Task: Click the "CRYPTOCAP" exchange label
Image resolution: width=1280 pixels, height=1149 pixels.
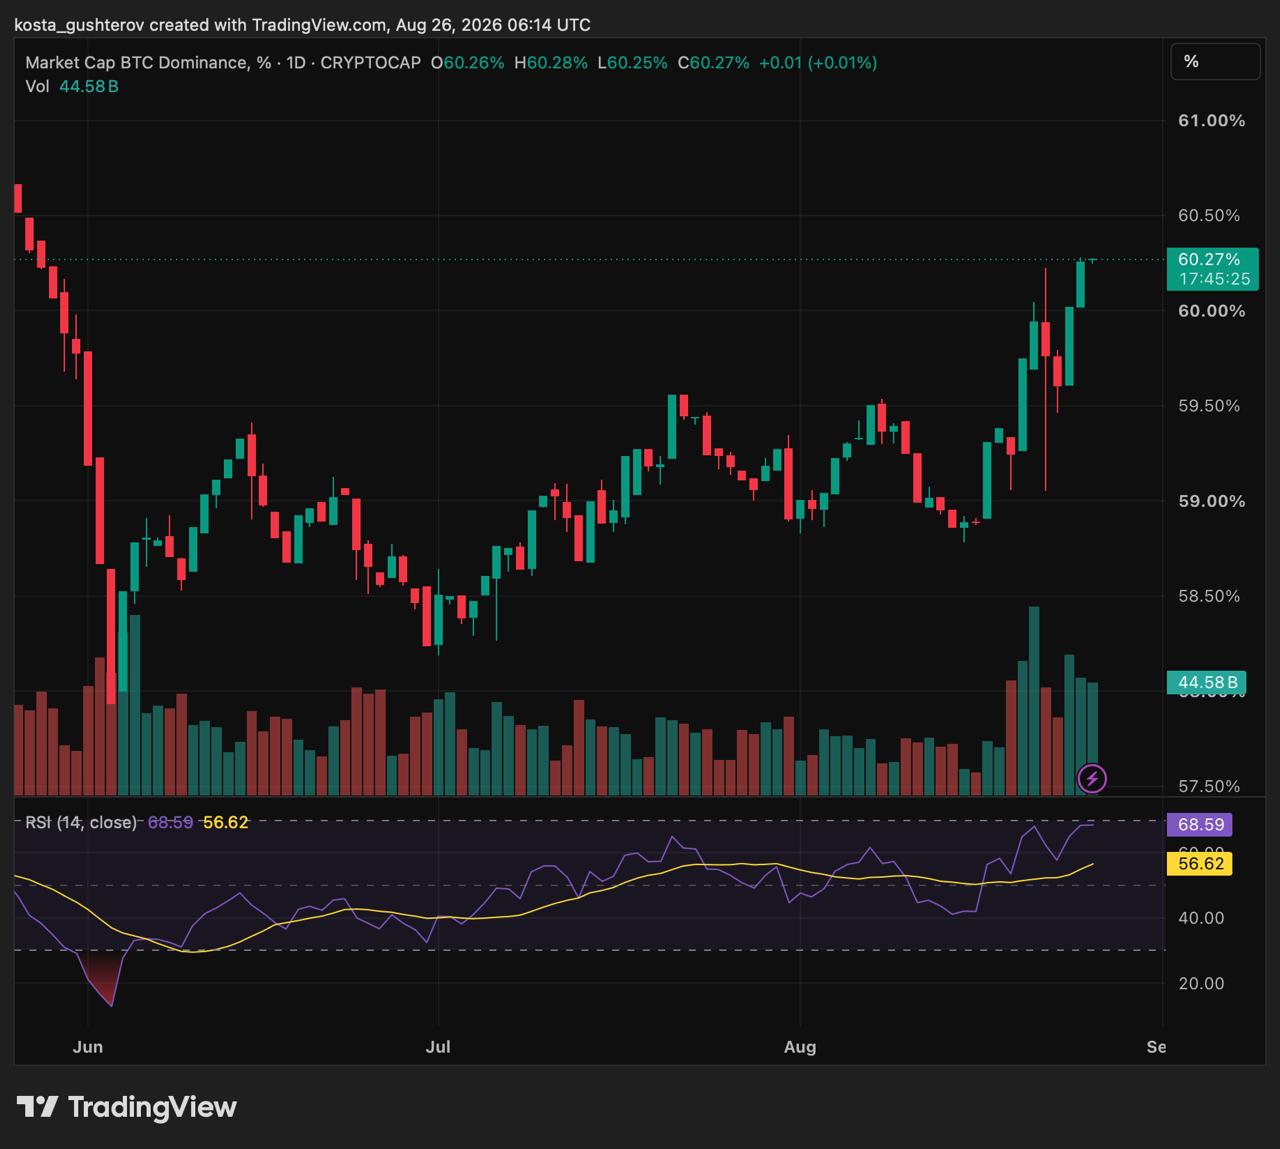Action: click(371, 62)
